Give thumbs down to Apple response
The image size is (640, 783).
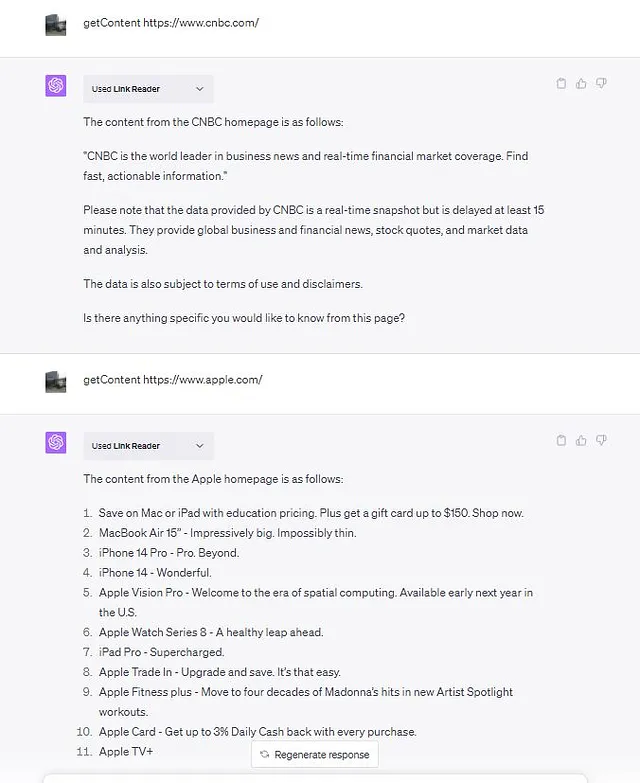(x=601, y=440)
